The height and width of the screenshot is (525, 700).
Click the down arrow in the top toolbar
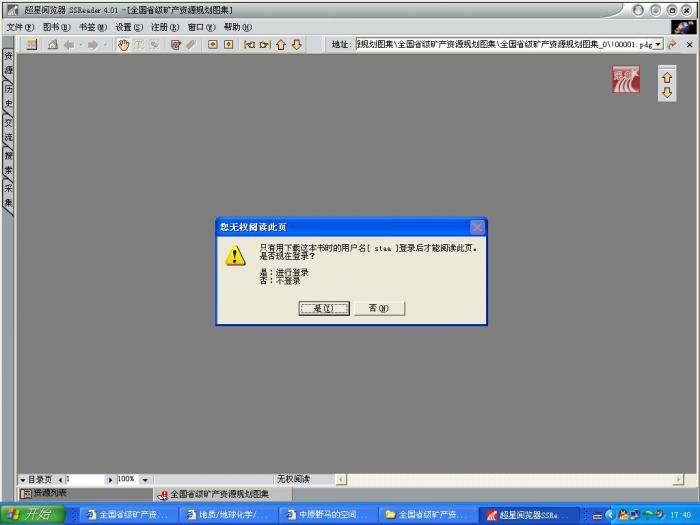[x=297, y=45]
